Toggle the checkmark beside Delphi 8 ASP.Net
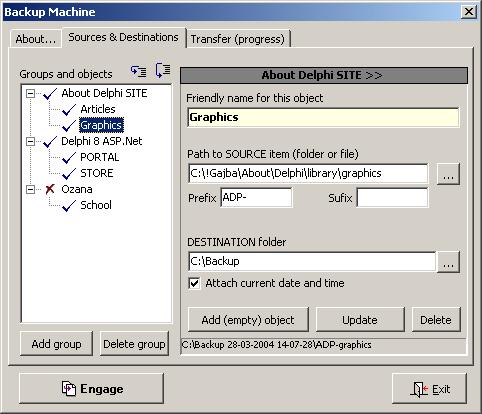The height and width of the screenshot is (414, 482). point(50,142)
